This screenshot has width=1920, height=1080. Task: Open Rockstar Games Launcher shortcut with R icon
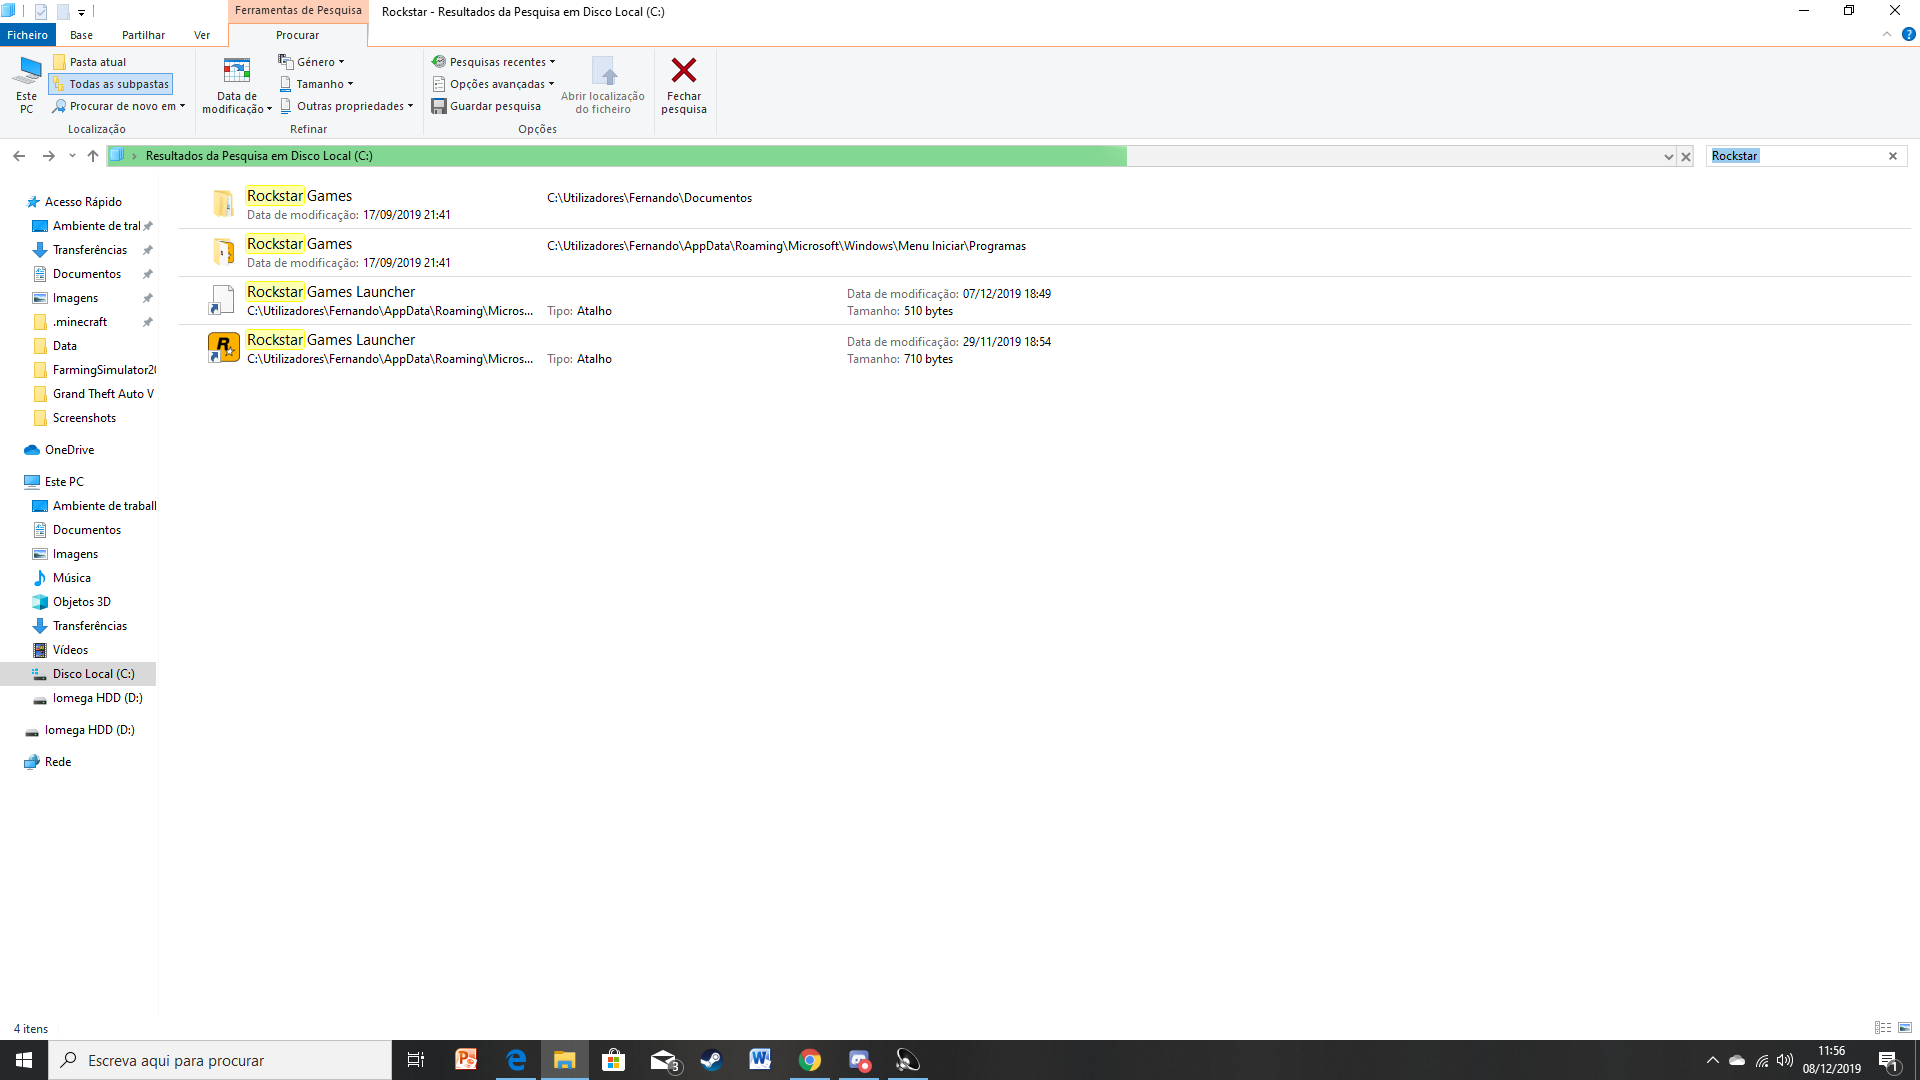click(223, 348)
